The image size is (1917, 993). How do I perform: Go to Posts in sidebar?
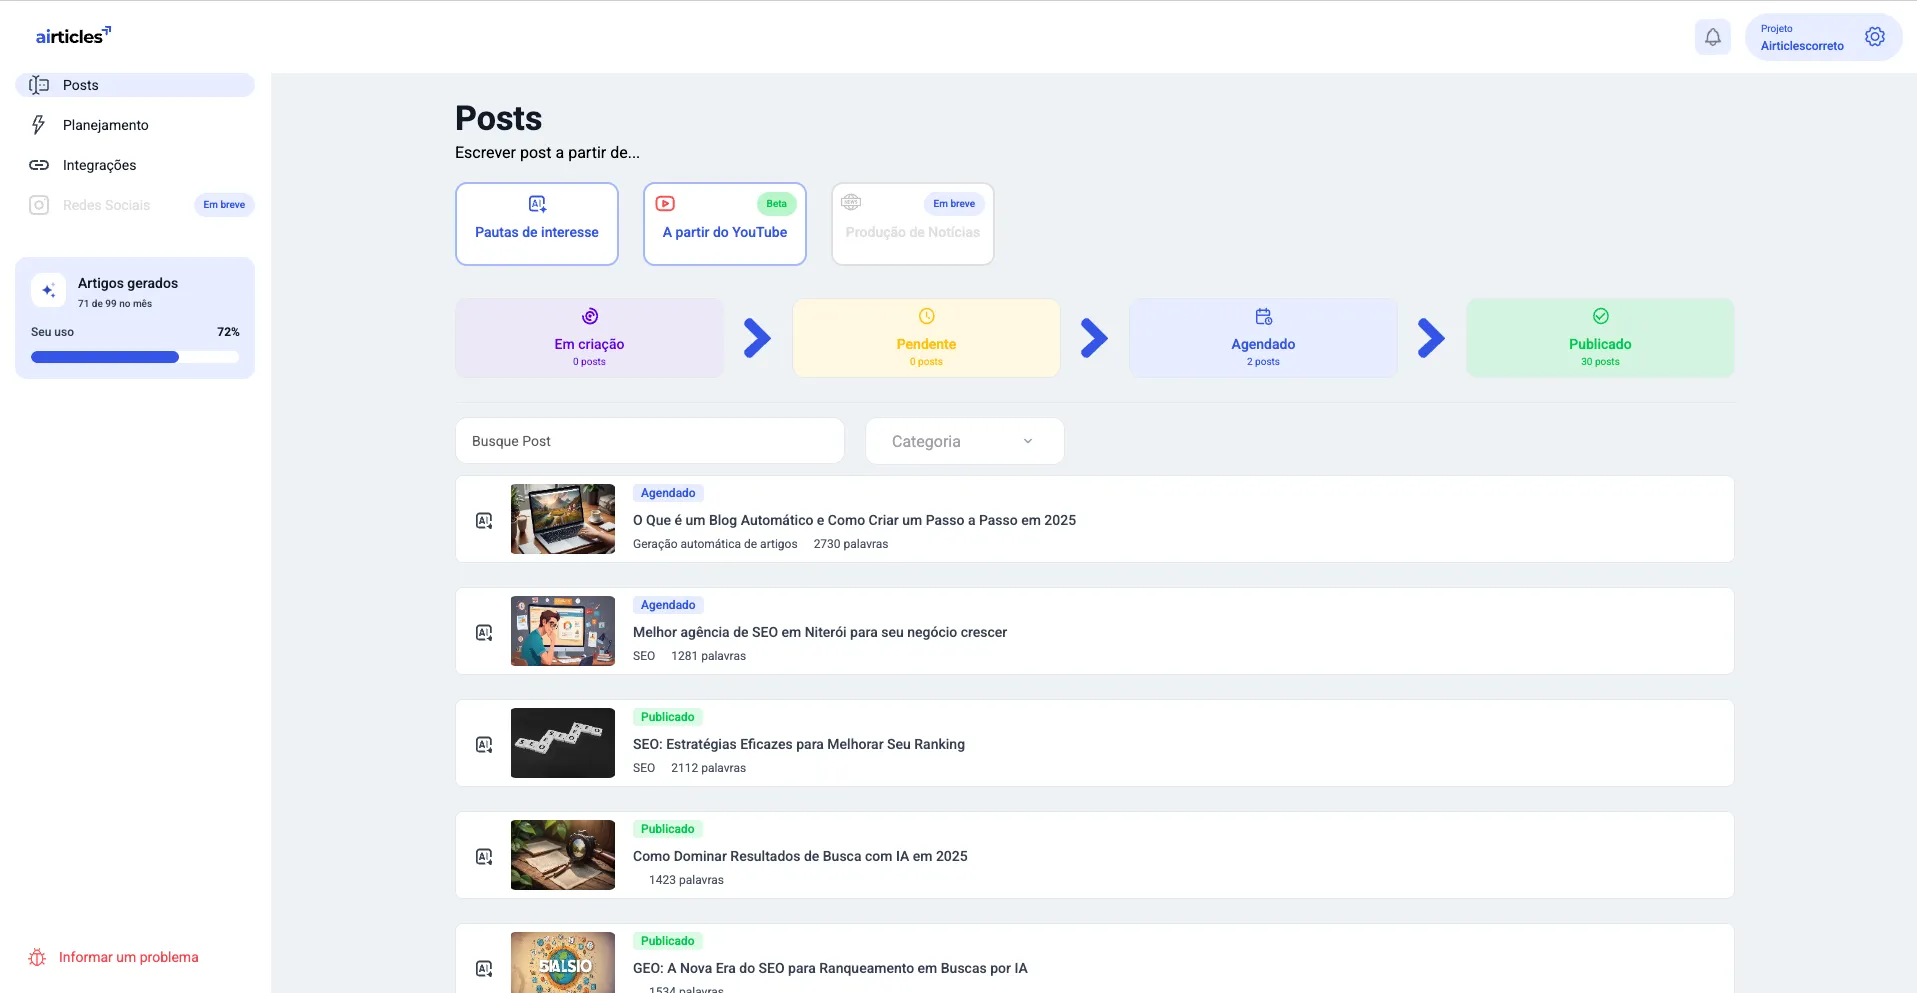tap(135, 85)
